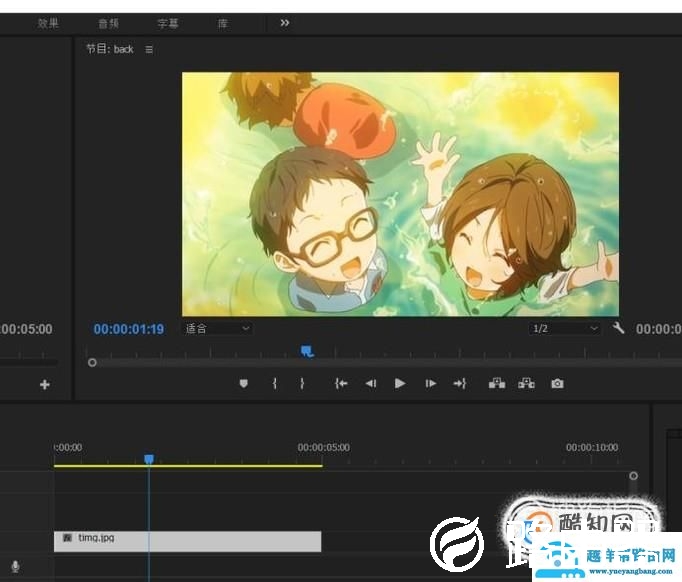Show more workspaces with double-chevron
The height and width of the screenshot is (582, 682).
coord(284,23)
